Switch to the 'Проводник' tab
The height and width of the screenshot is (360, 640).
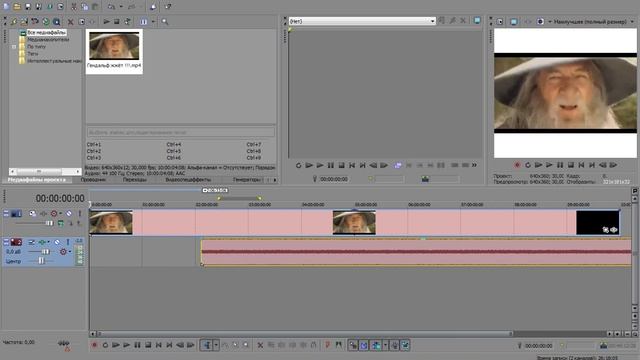93,180
